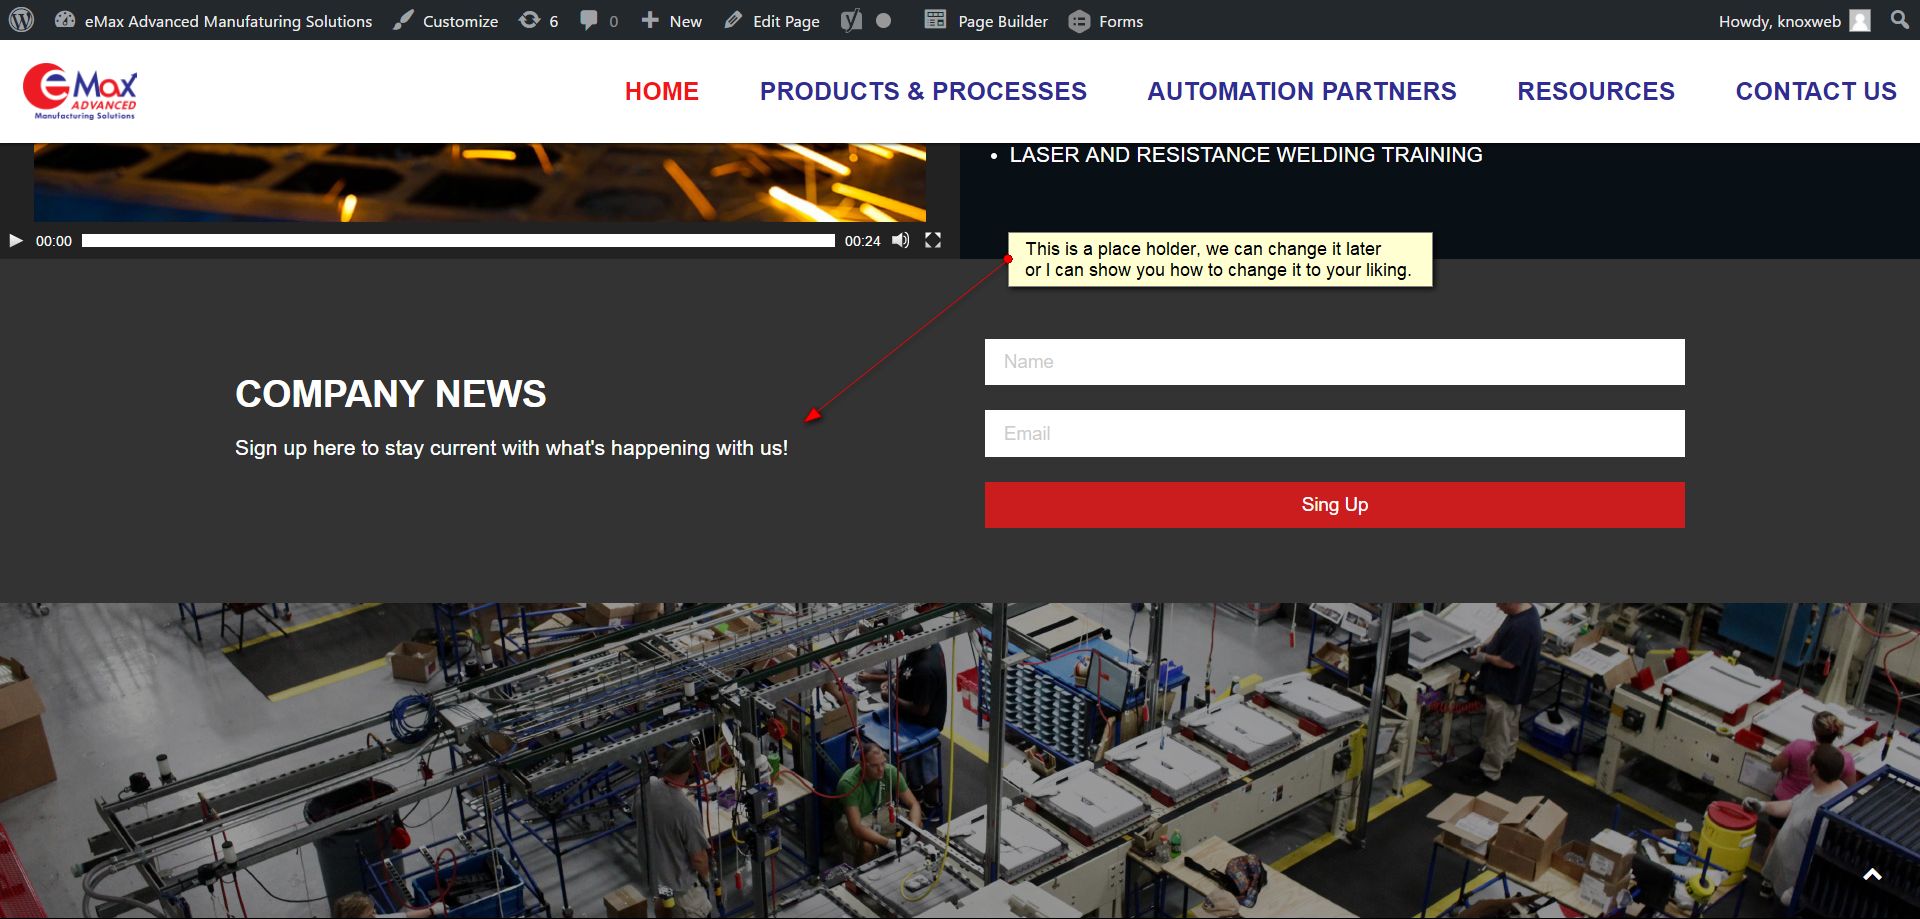Seek on the video progress bar
1920x919 pixels.
pos(458,241)
